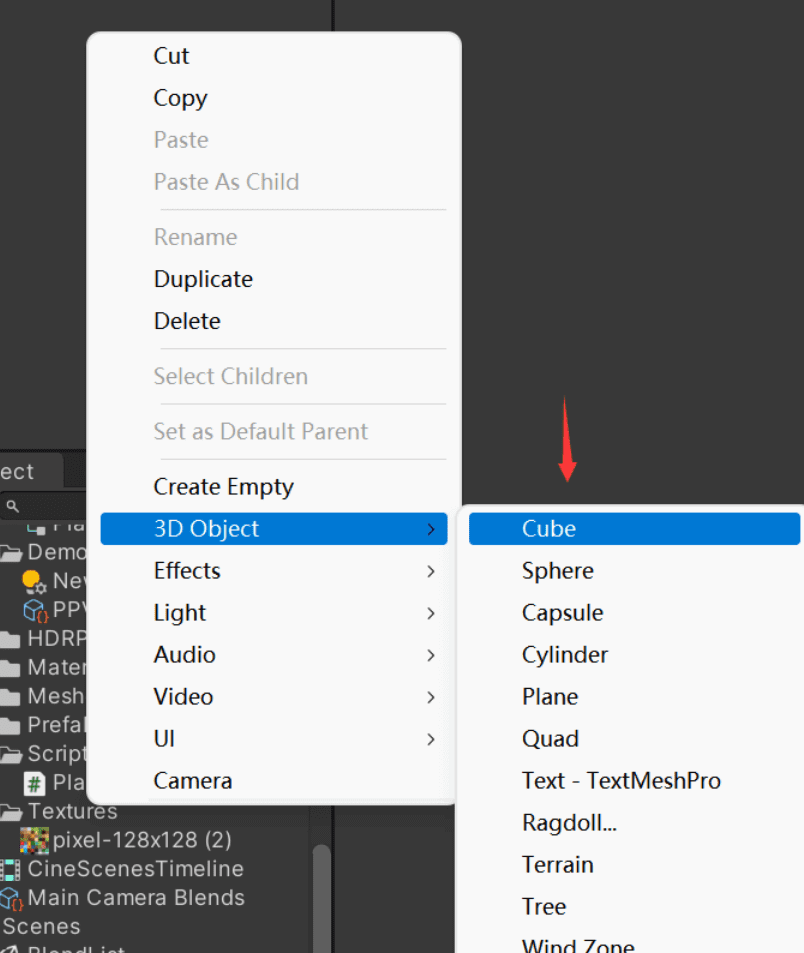This screenshot has width=804, height=953.
Task: Click the search magnifier icon in Project panel
Action: (13, 507)
